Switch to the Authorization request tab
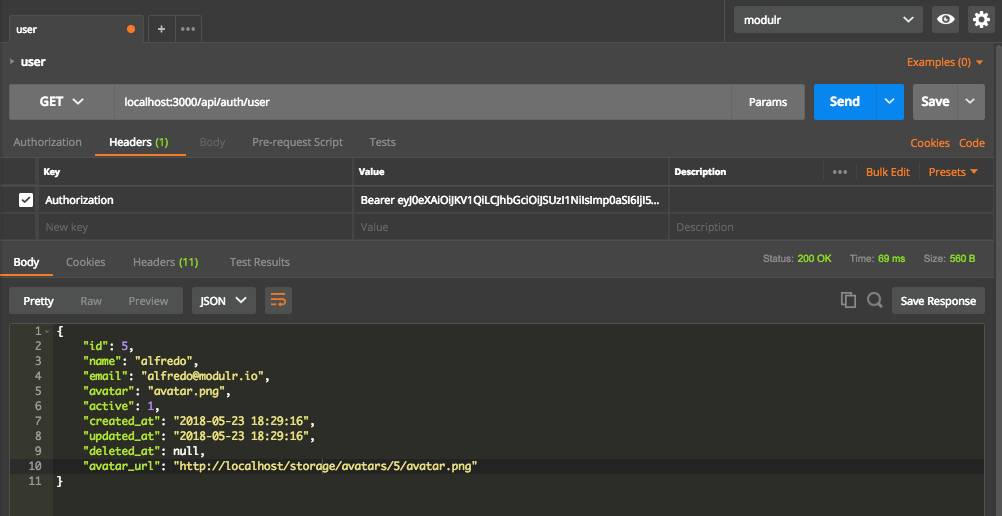 coord(47,142)
